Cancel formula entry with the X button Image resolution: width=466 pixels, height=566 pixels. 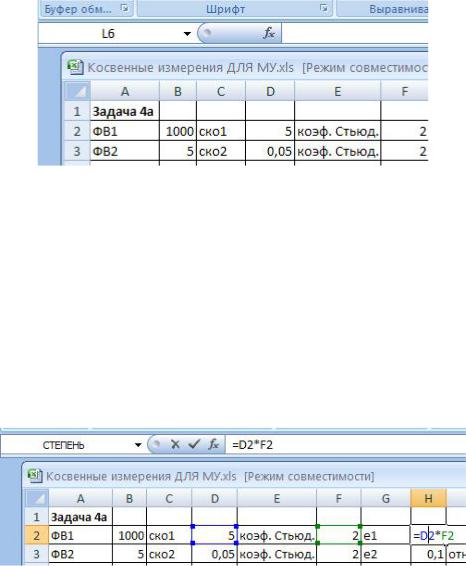tap(175, 444)
